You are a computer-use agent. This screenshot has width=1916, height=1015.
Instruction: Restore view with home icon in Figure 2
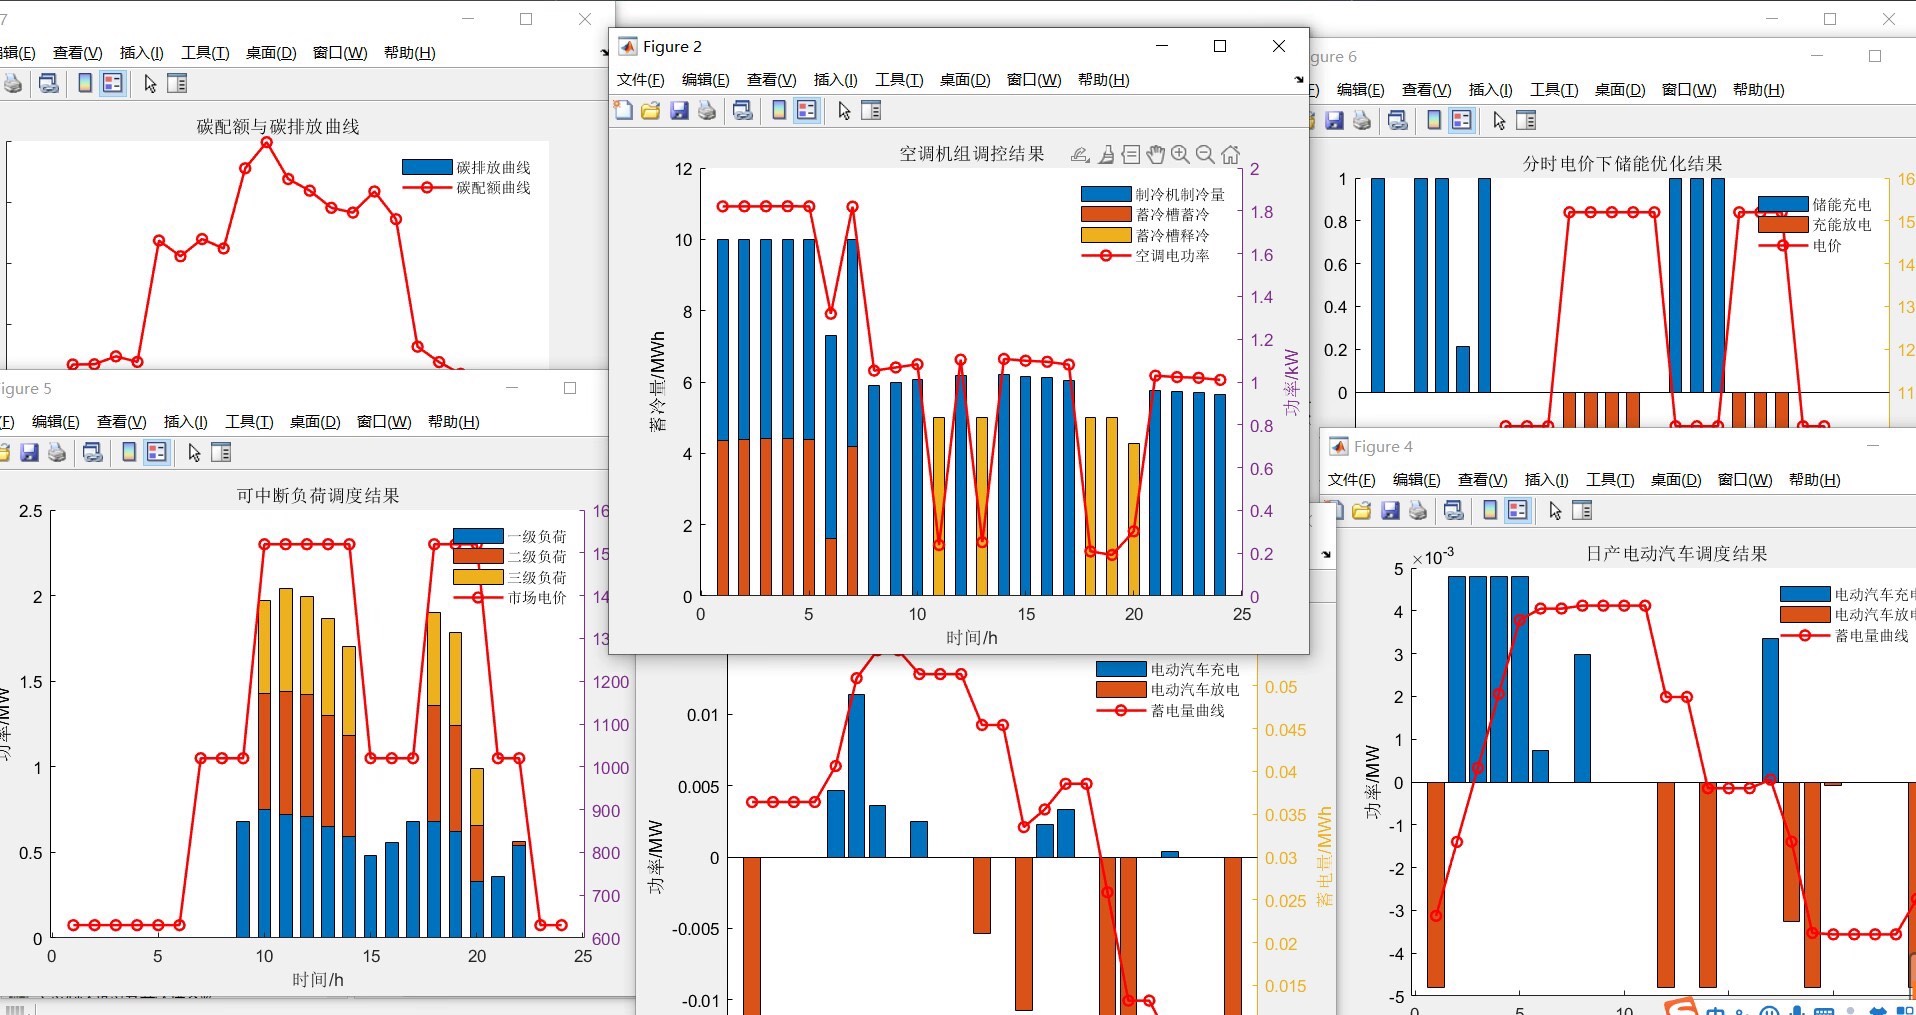(1230, 154)
